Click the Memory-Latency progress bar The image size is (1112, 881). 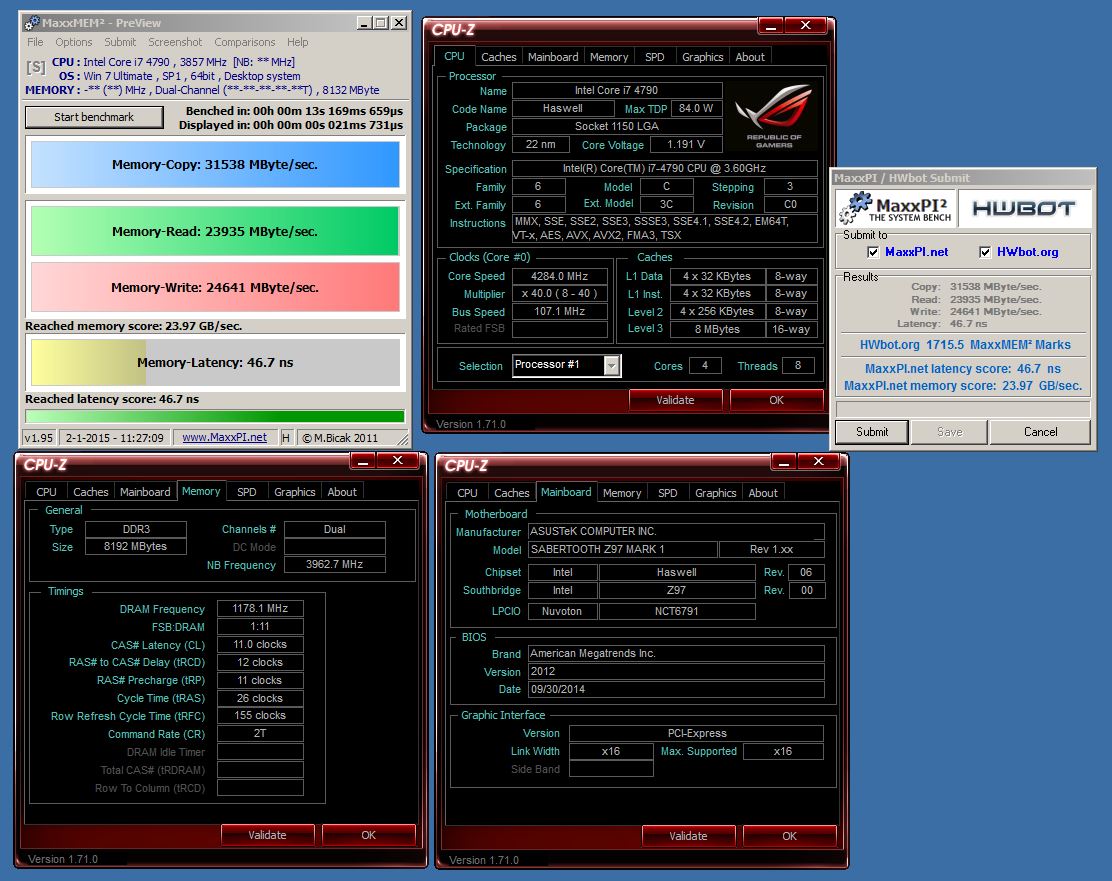click(x=215, y=362)
